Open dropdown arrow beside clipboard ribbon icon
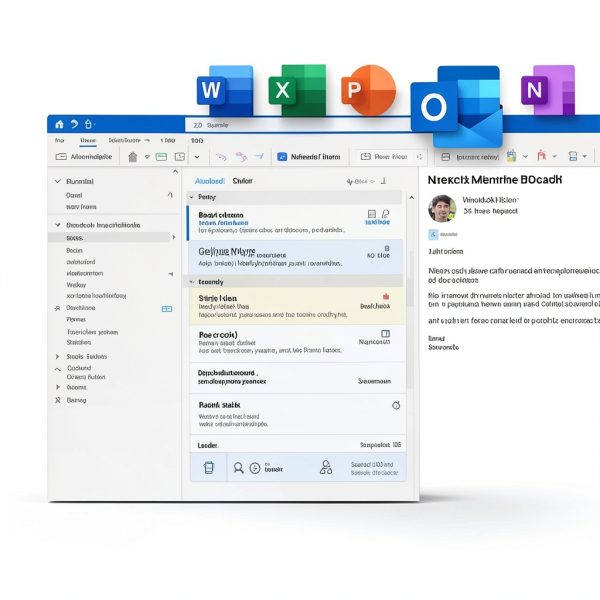Image resolution: width=600 pixels, height=600 pixels. point(525,156)
